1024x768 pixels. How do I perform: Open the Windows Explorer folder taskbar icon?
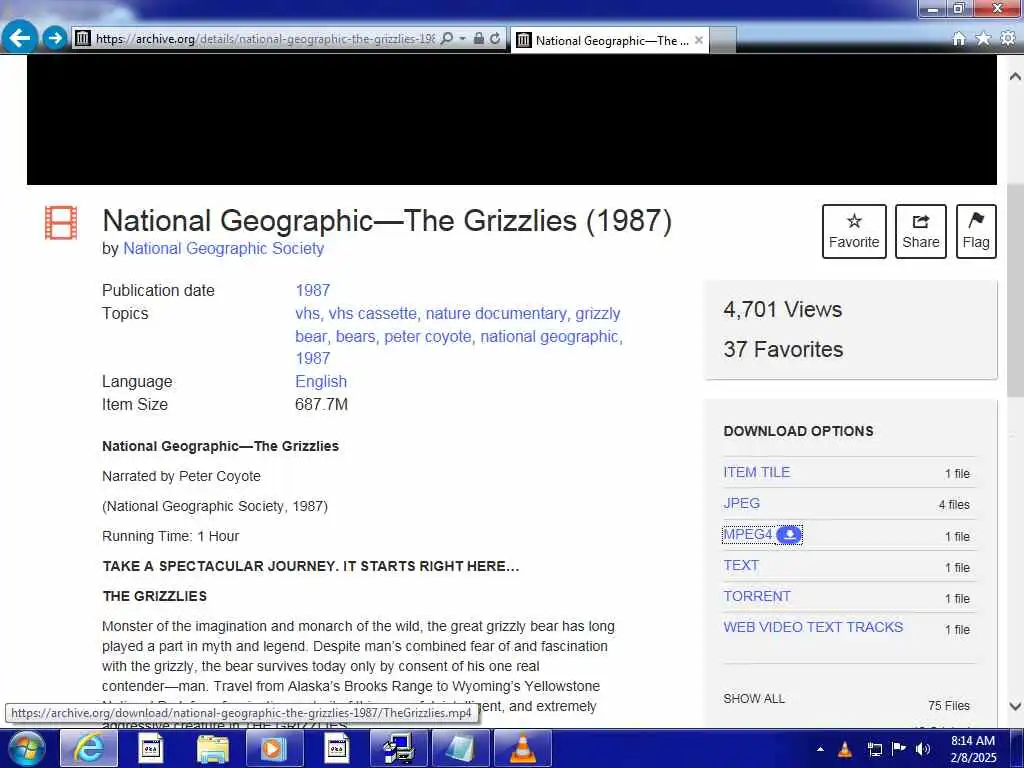click(x=213, y=748)
